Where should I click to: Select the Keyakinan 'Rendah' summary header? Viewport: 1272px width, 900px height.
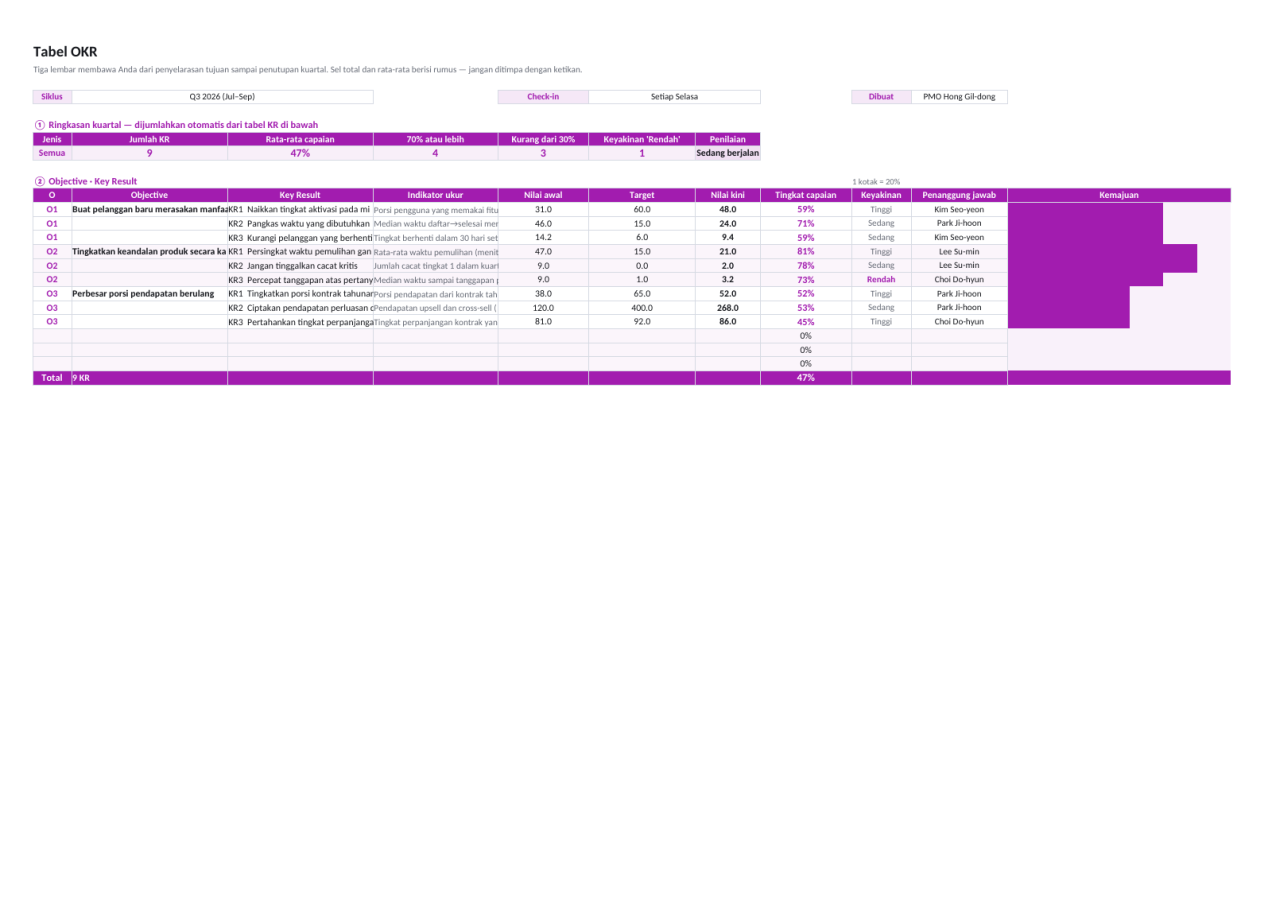[x=641, y=139]
